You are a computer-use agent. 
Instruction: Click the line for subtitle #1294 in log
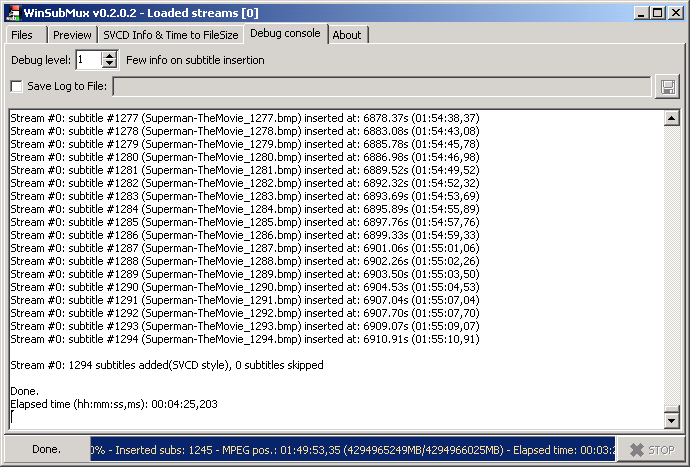coord(244,339)
